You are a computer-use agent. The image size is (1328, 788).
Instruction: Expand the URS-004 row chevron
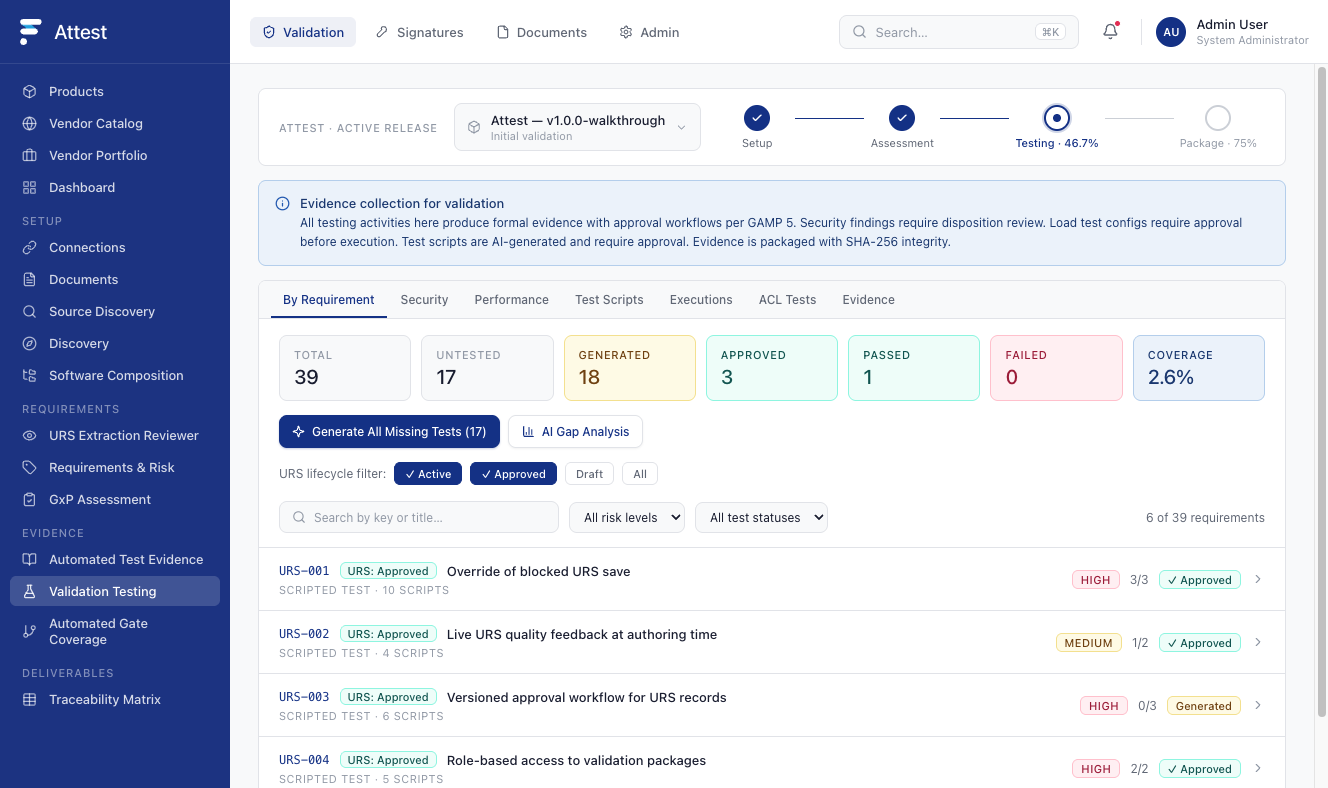(x=1258, y=768)
